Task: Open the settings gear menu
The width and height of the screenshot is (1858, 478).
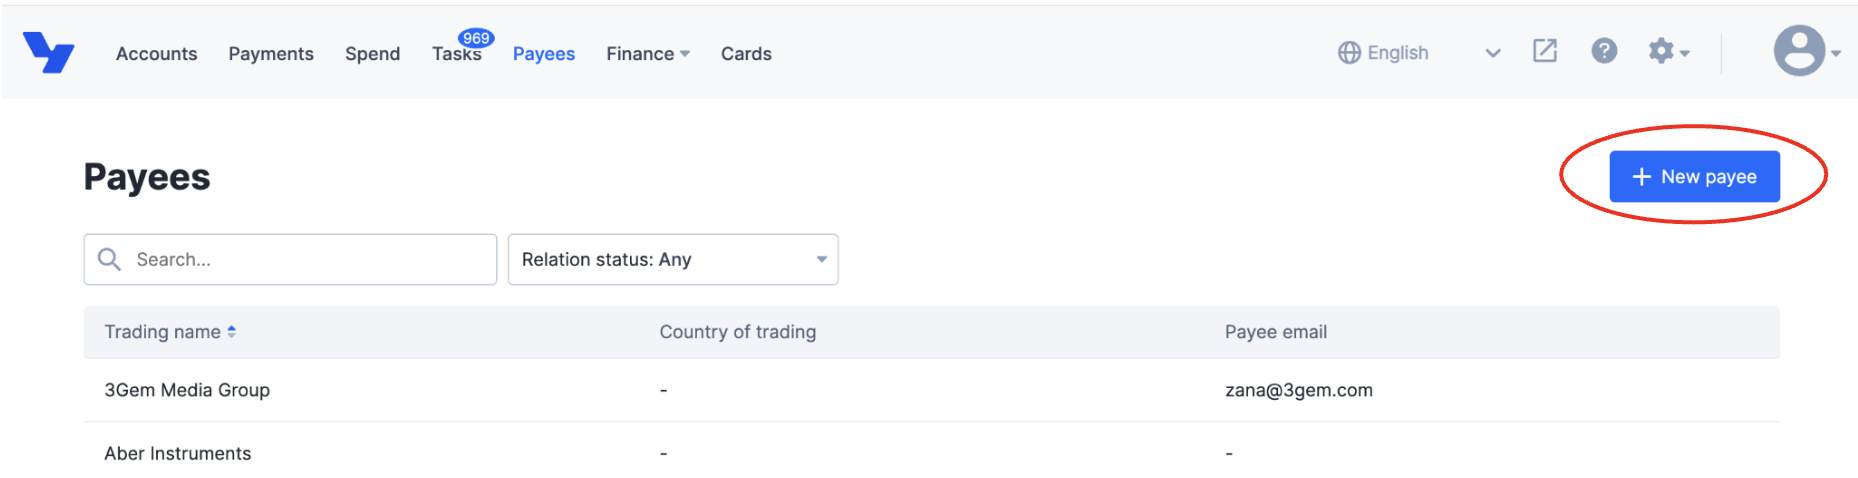Action: (x=1667, y=51)
